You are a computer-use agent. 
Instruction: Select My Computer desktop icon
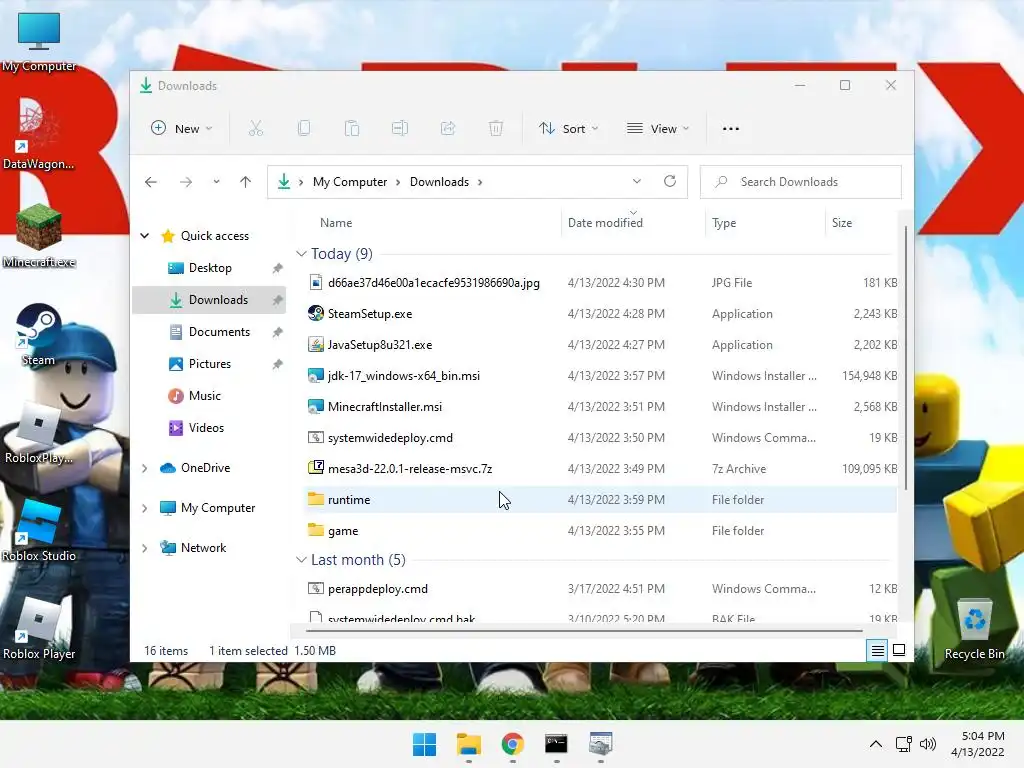39,41
